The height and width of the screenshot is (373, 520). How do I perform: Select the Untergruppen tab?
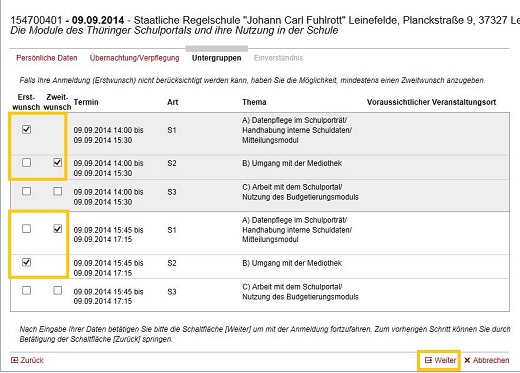216,58
